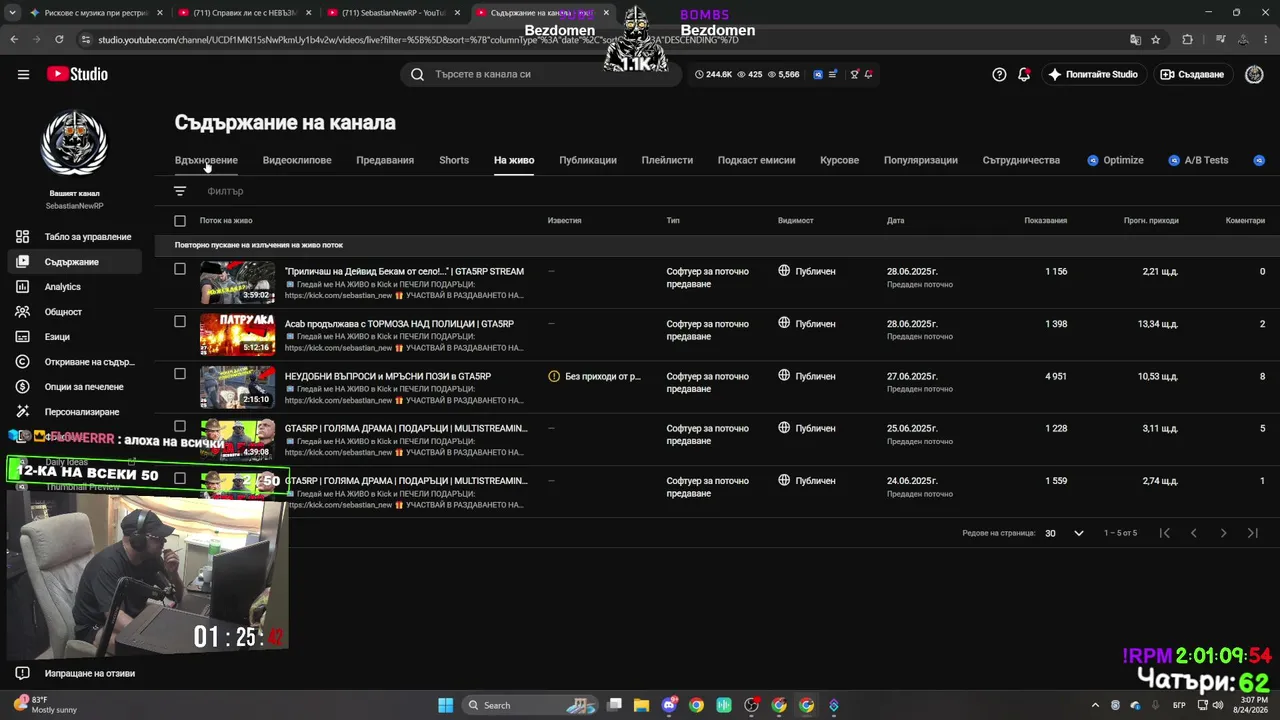The height and width of the screenshot is (720, 1280).
Task: Open visibility options for the 24.06.2025 stream
Action: (x=807, y=481)
